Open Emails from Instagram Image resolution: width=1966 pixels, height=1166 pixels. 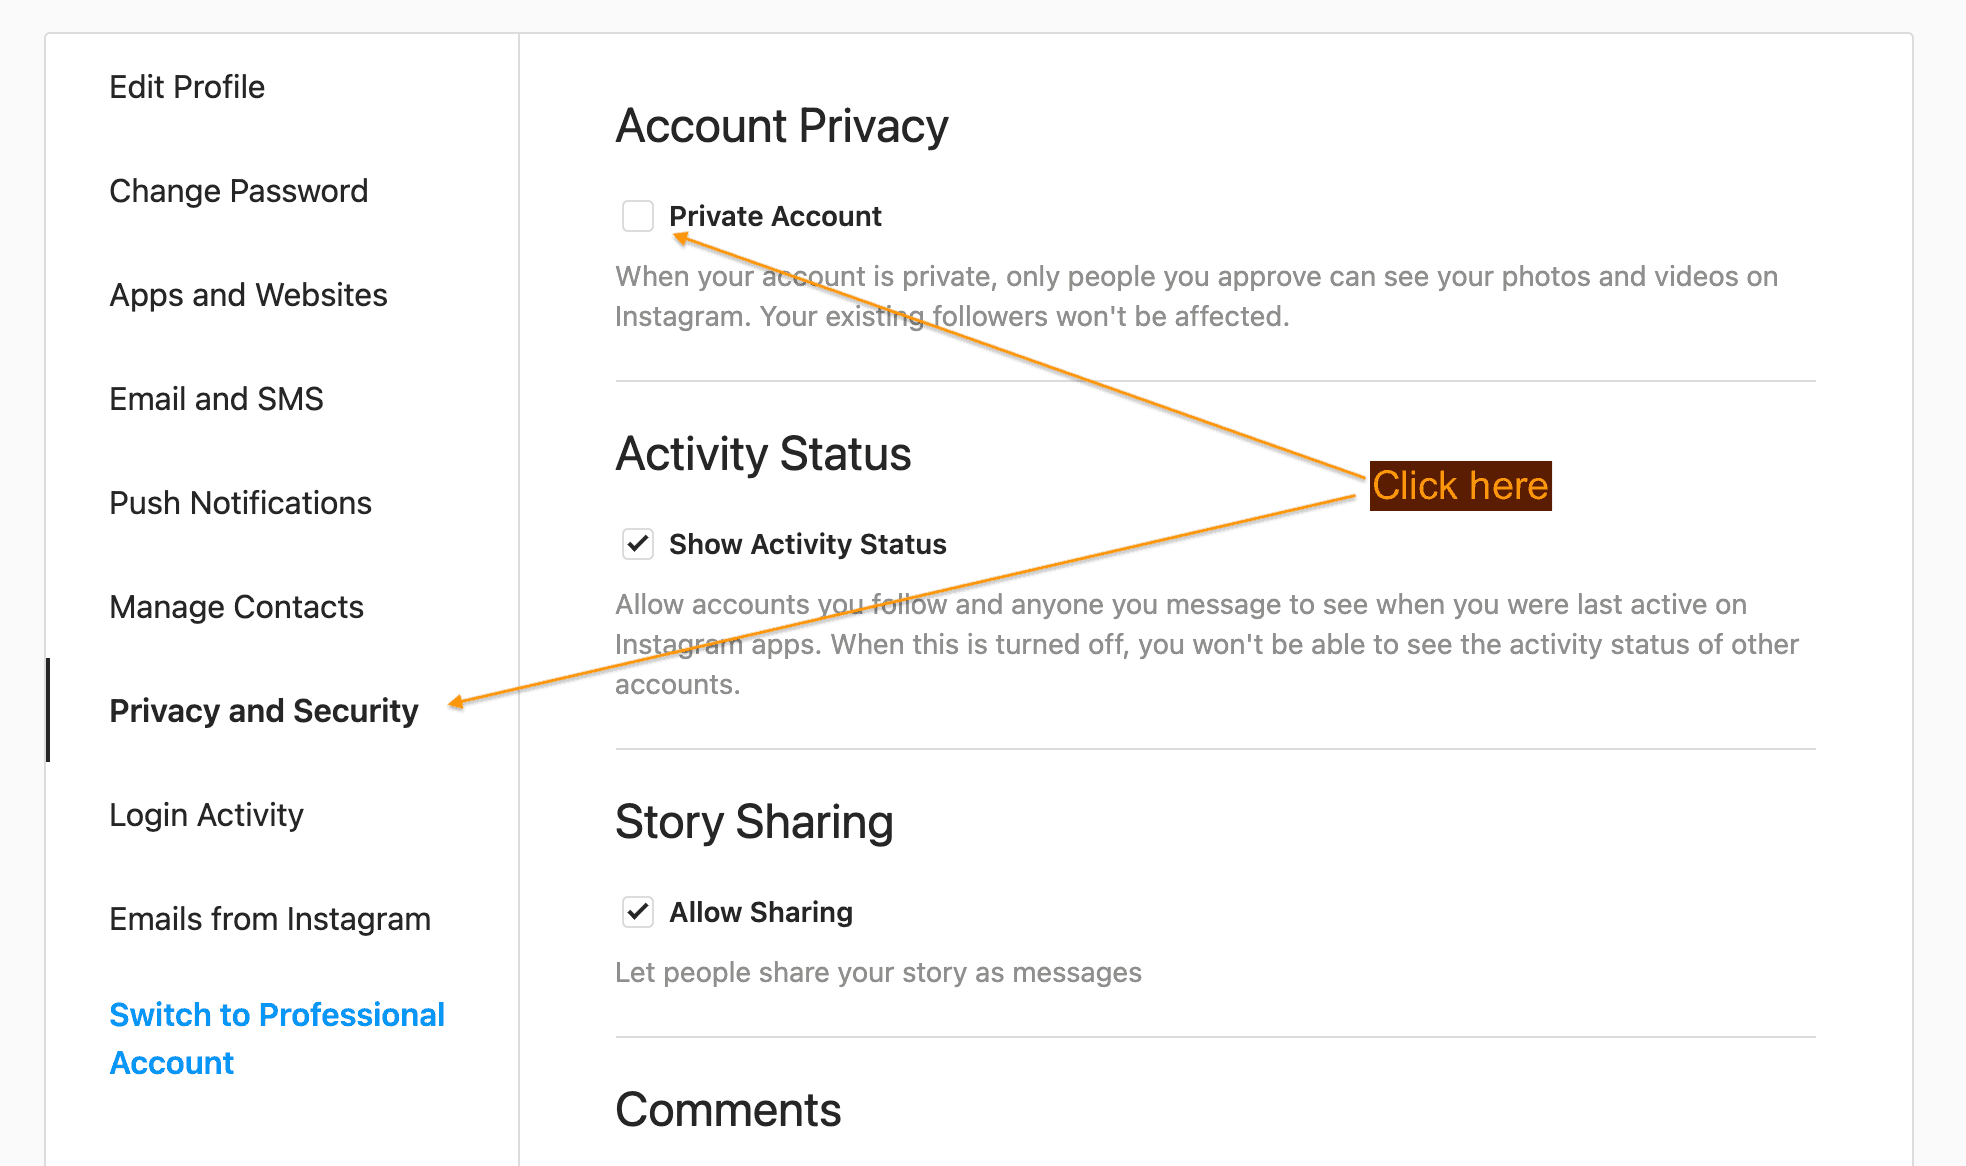[270, 919]
